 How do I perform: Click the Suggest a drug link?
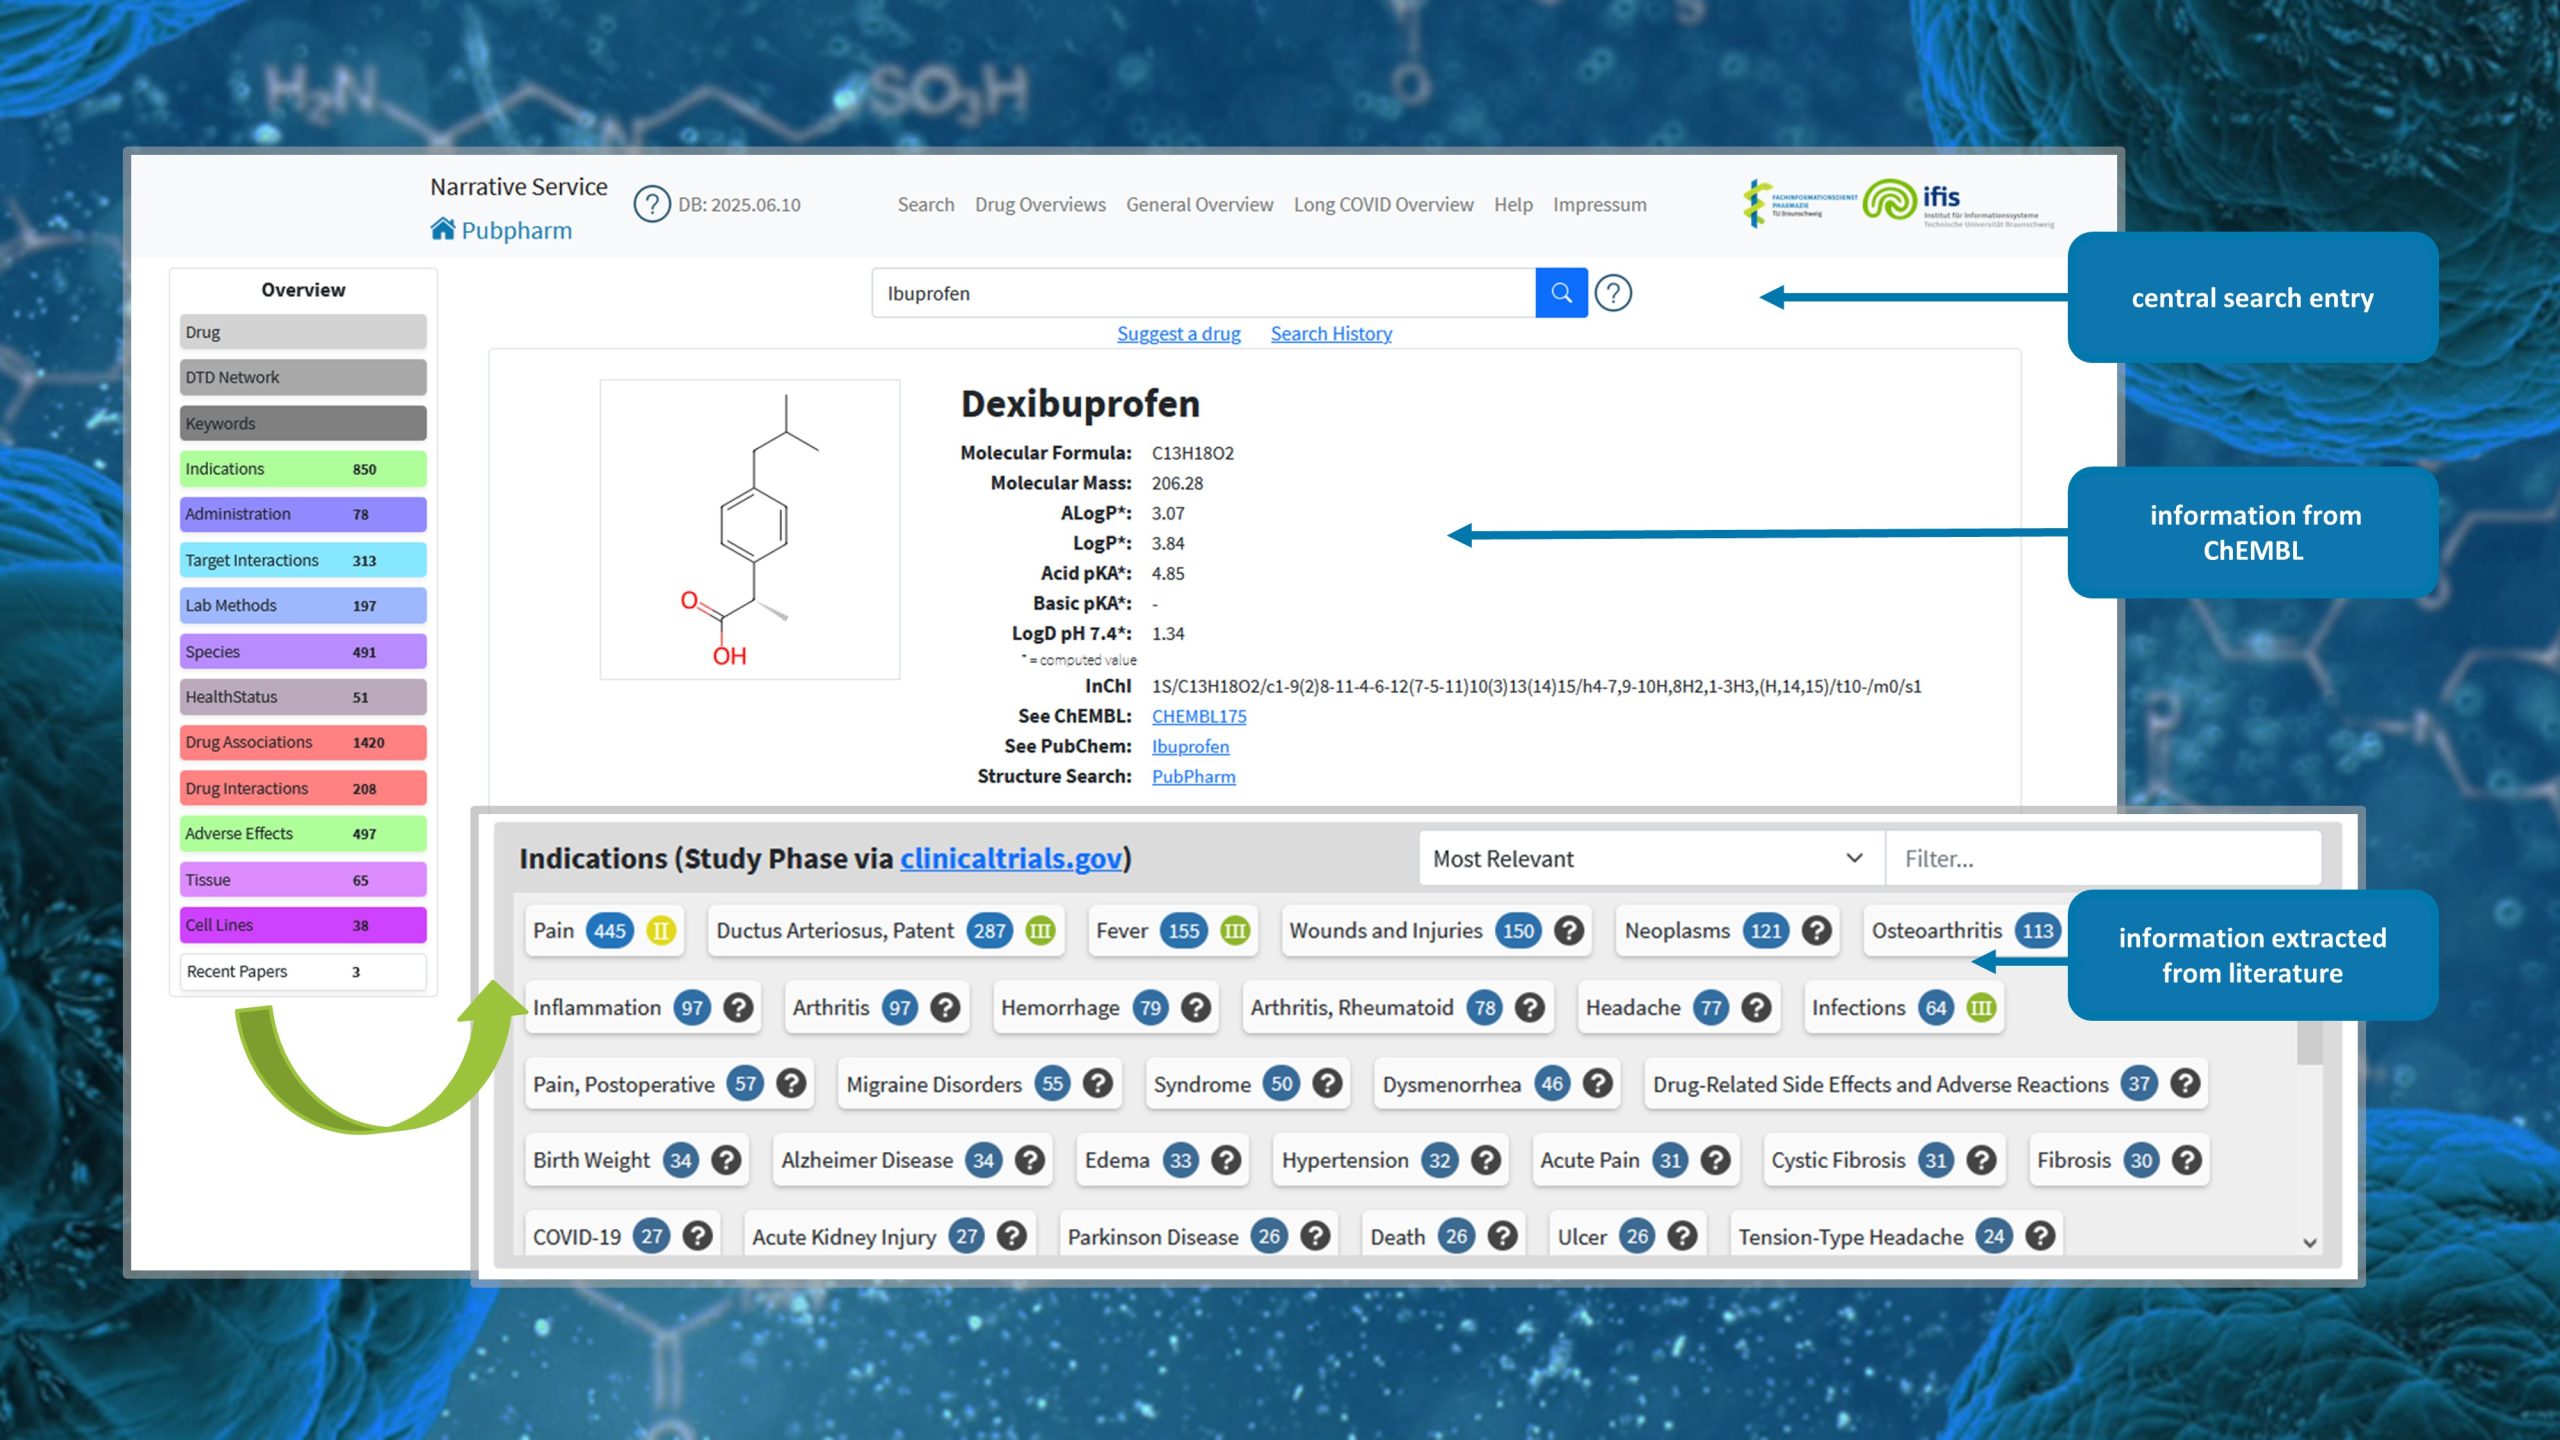click(x=1178, y=334)
